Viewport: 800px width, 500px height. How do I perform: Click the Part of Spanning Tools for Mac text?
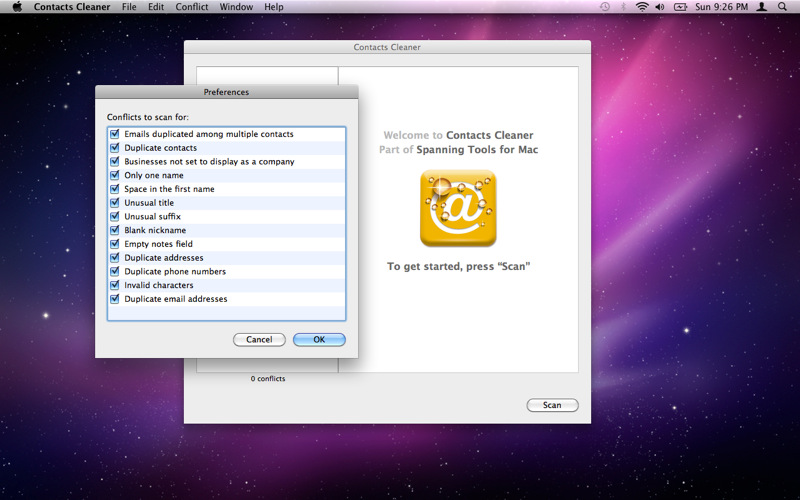[x=458, y=149]
